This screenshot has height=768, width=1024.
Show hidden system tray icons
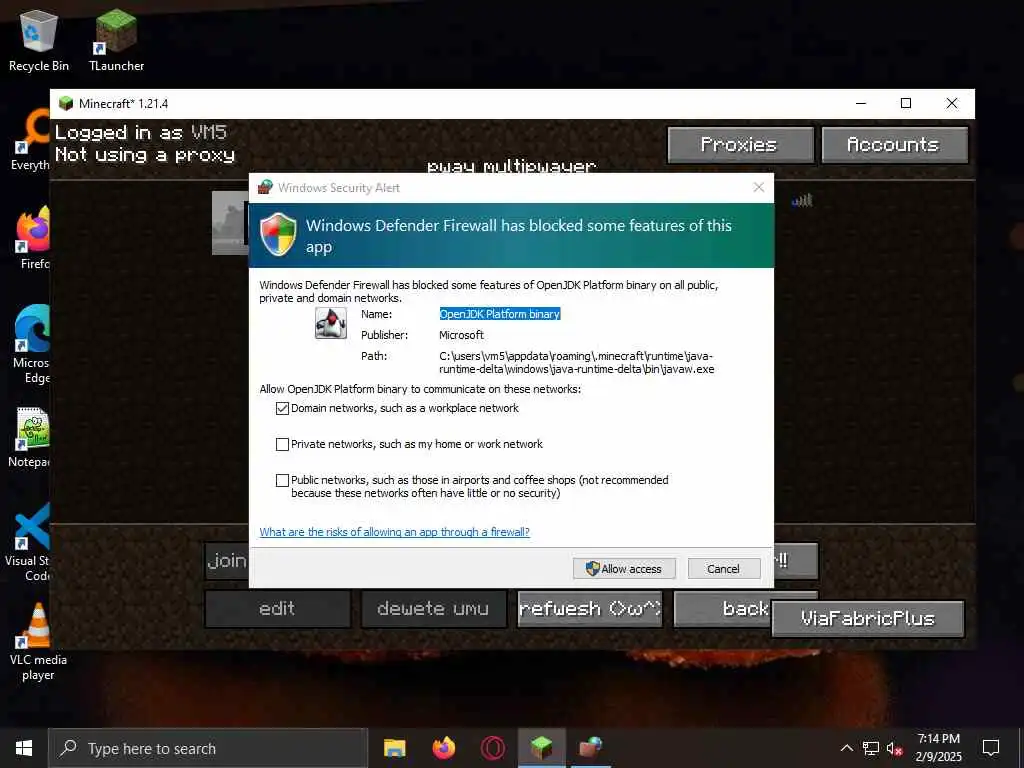click(846, 748)
